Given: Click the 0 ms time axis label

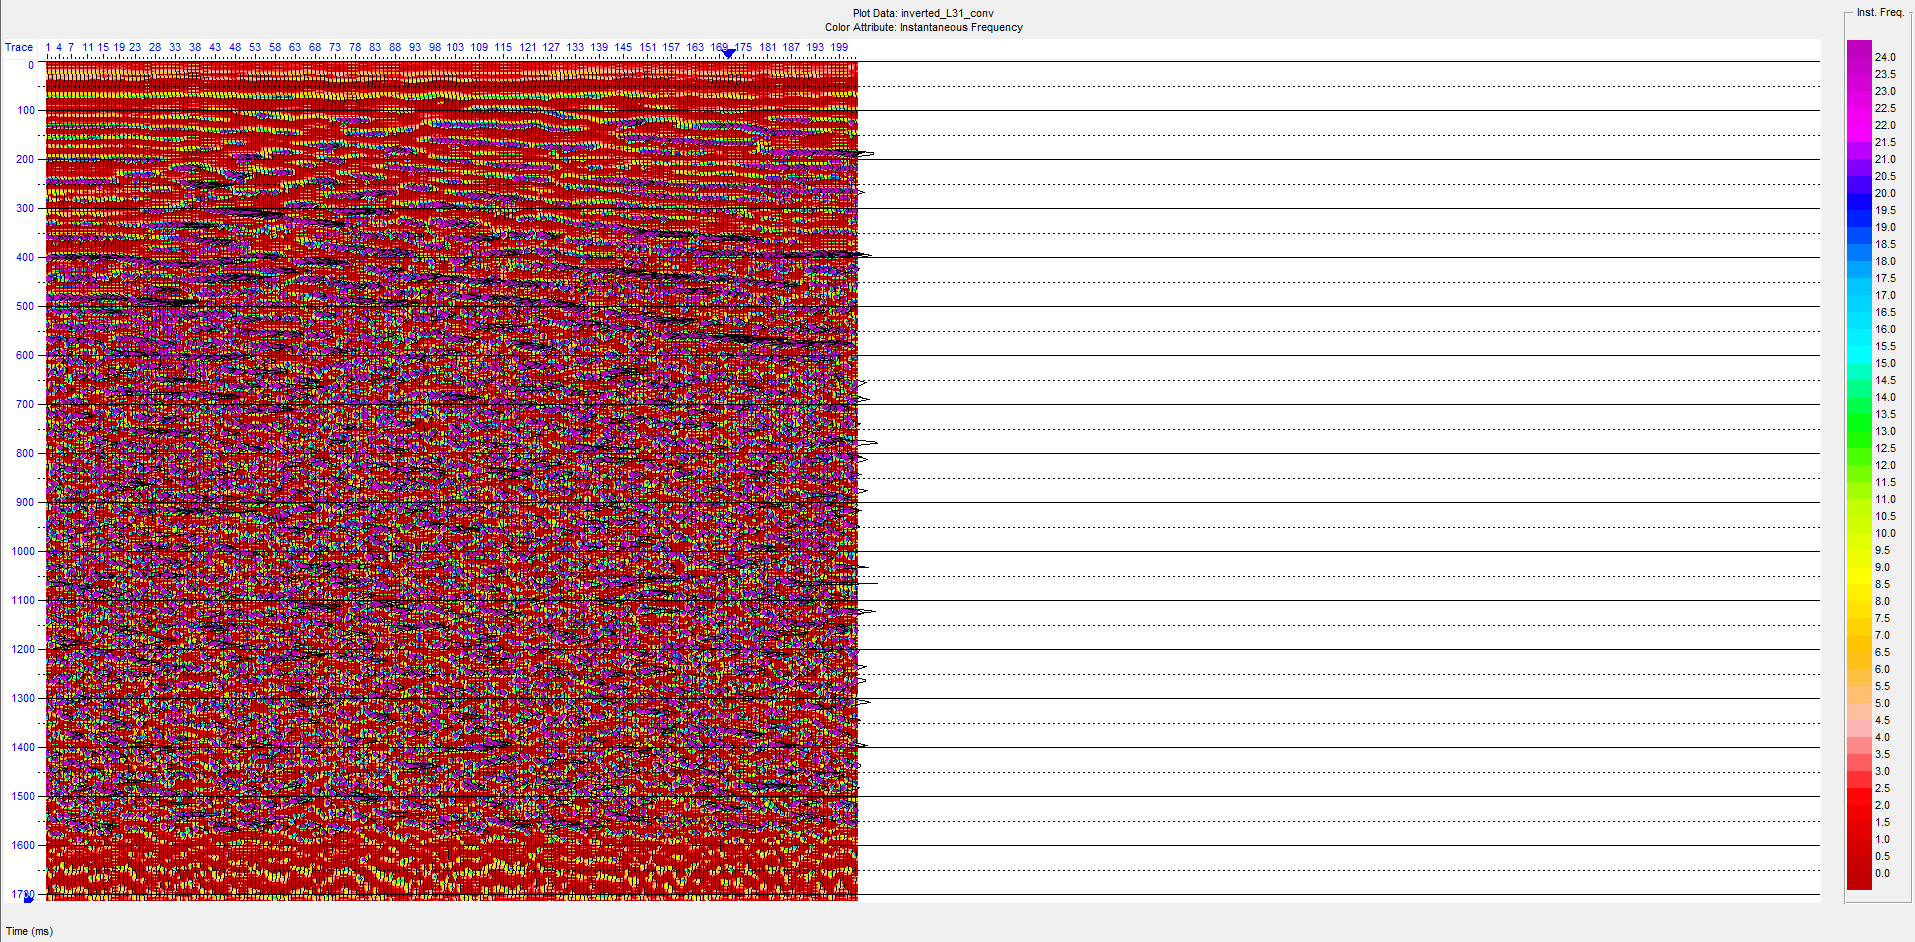Looking at the screenshot, I should tap(31, 65).
